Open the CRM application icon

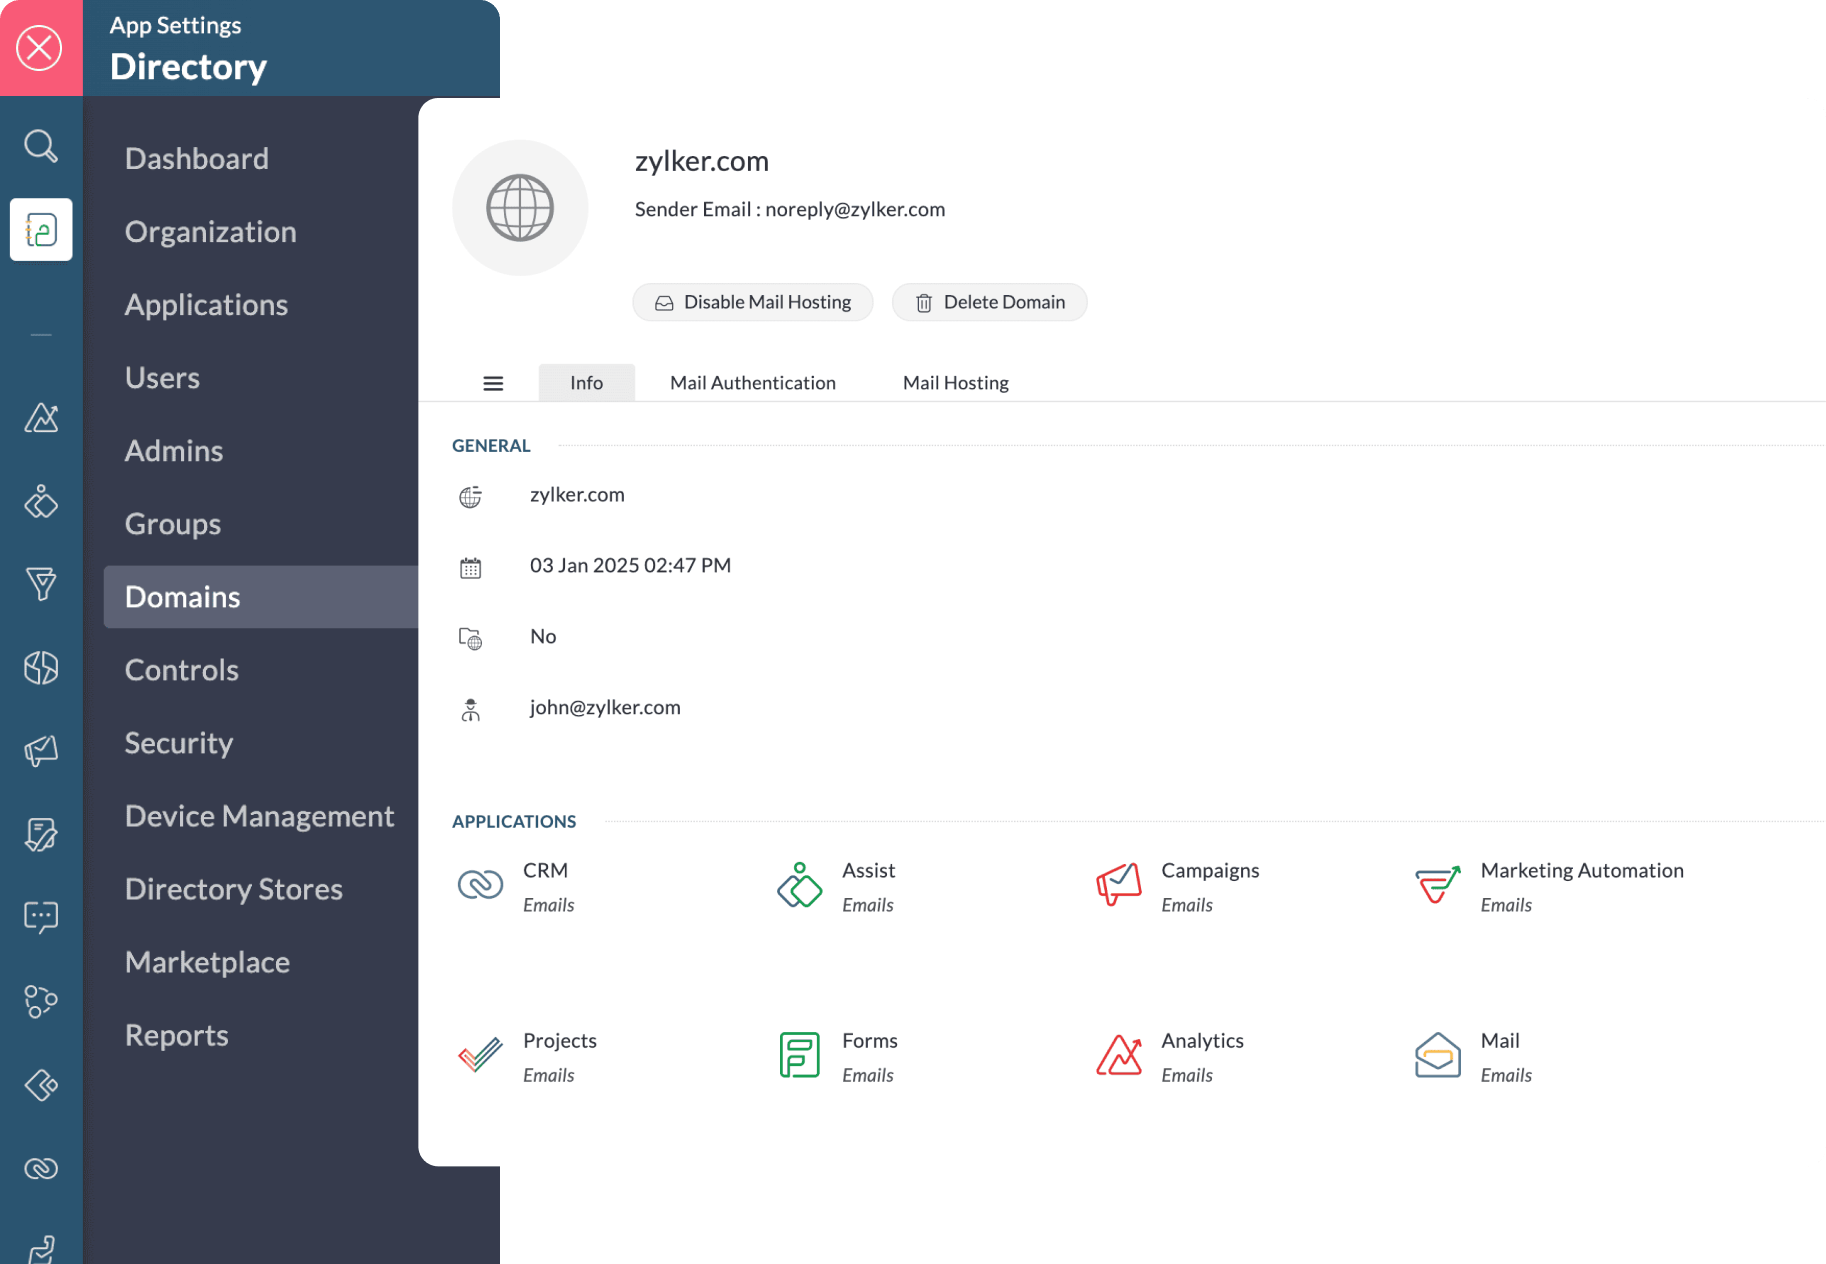pos(479,885)
